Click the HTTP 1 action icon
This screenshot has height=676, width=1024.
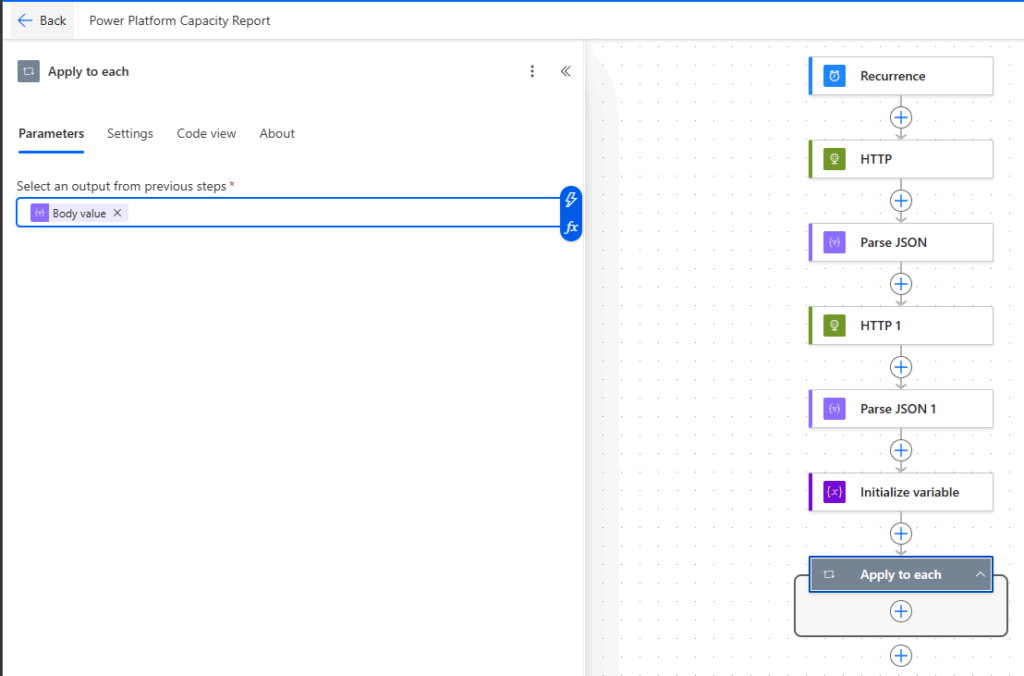[834, 325]
